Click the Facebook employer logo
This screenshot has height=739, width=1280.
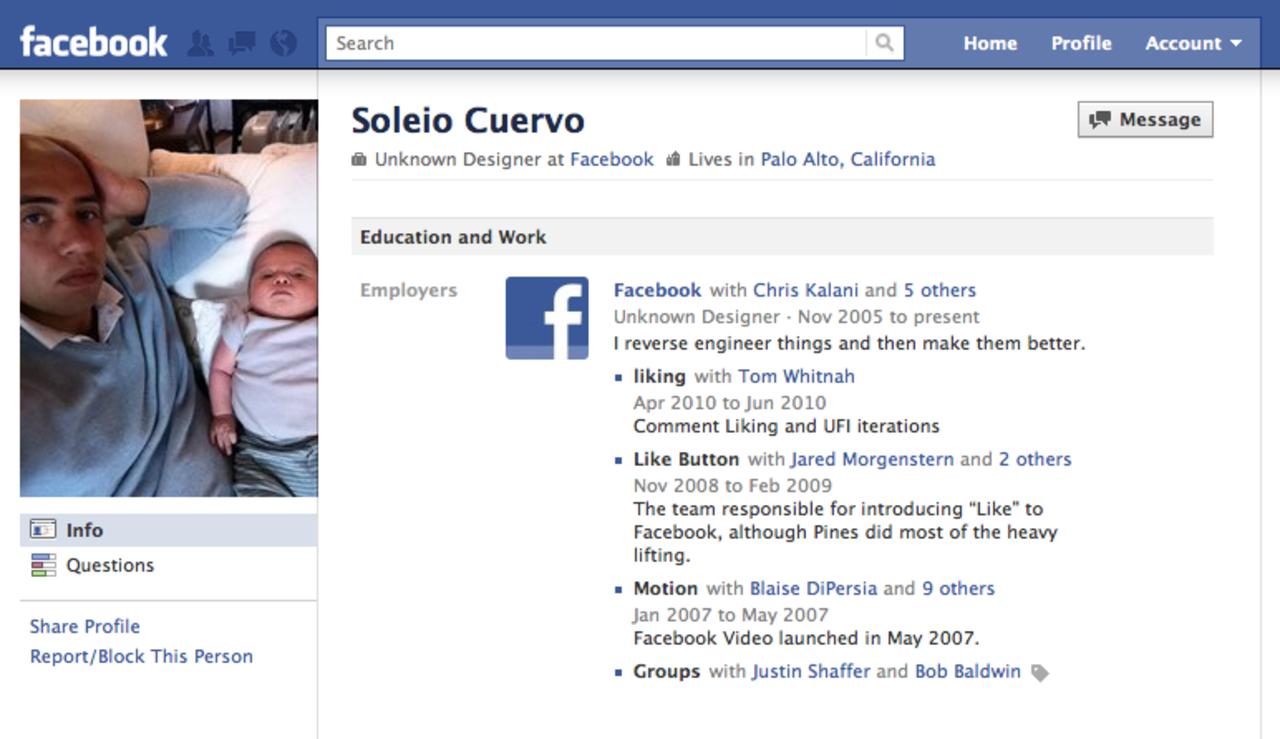pos(547,318)
